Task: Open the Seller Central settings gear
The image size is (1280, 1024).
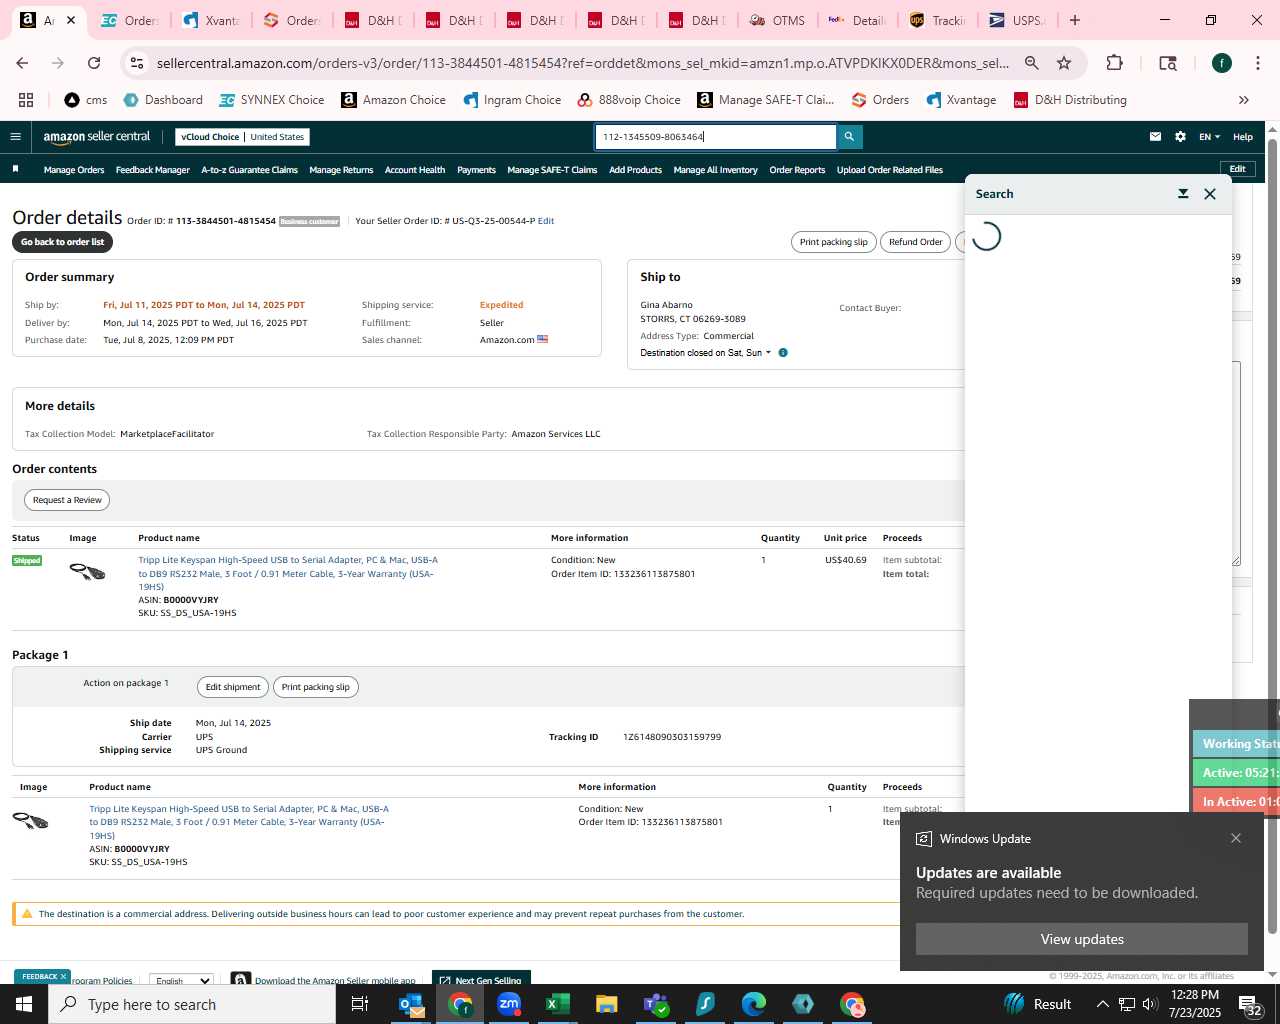Action: (1180, 137)
